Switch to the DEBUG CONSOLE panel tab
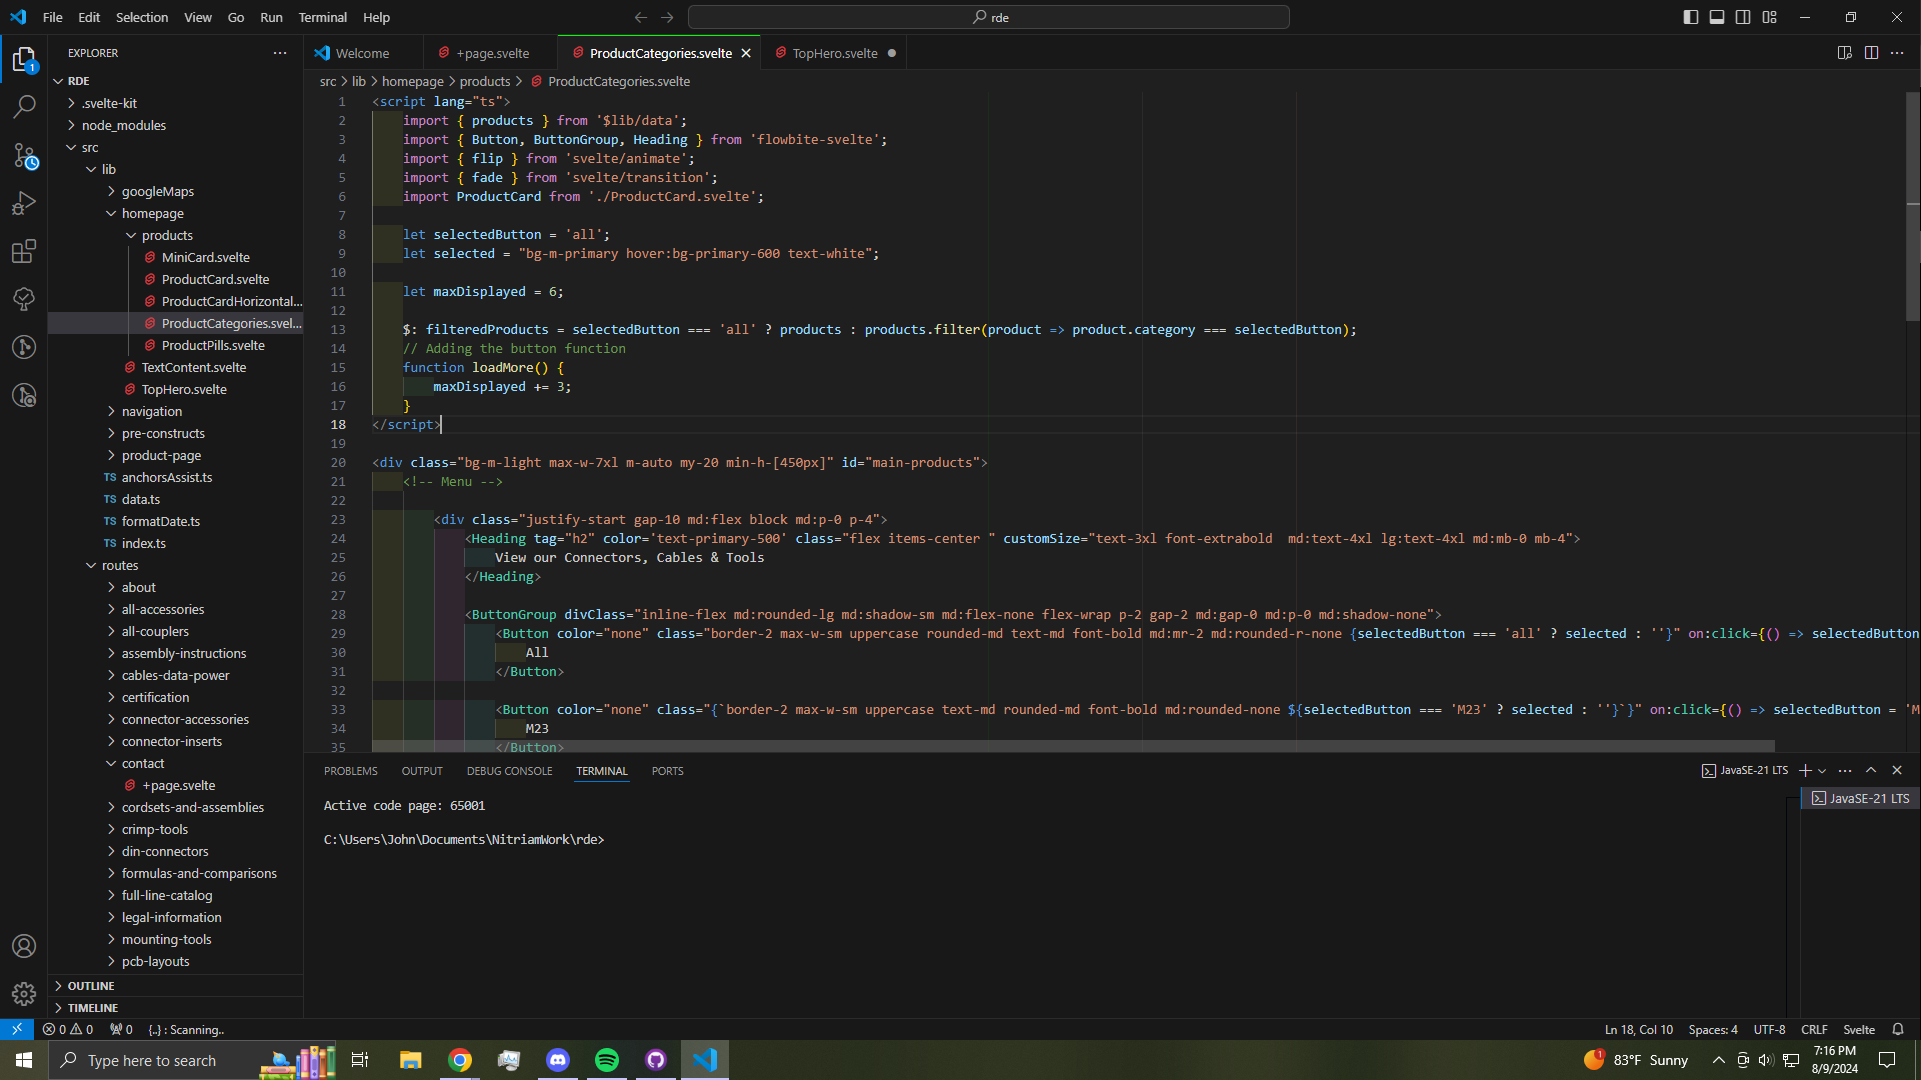The height and width of the screenshot is (1080, 1921). point(509,771)
